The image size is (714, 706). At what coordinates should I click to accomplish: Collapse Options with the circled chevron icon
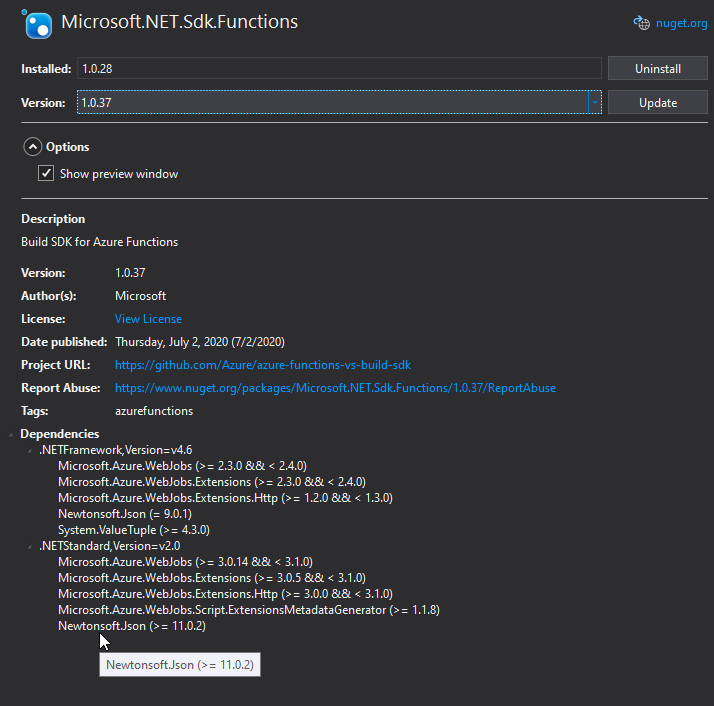click(x=33, y=147)
